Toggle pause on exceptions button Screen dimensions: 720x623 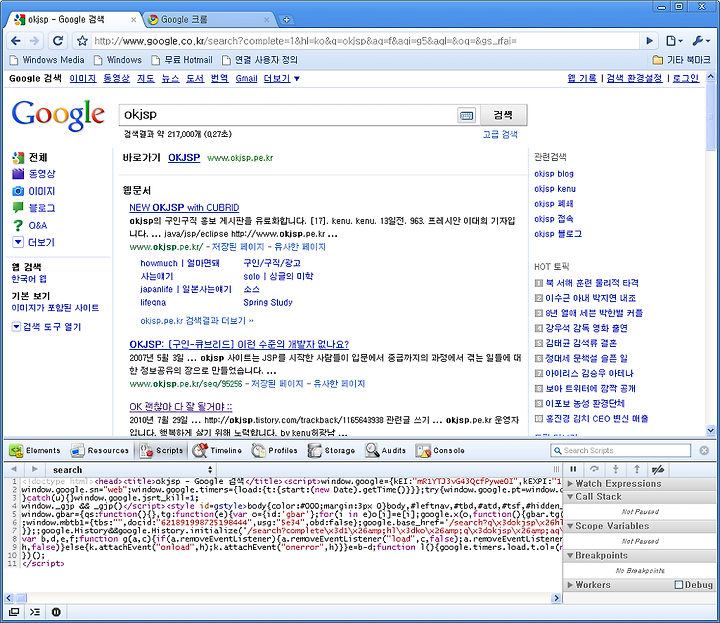[x=56, y=612]
